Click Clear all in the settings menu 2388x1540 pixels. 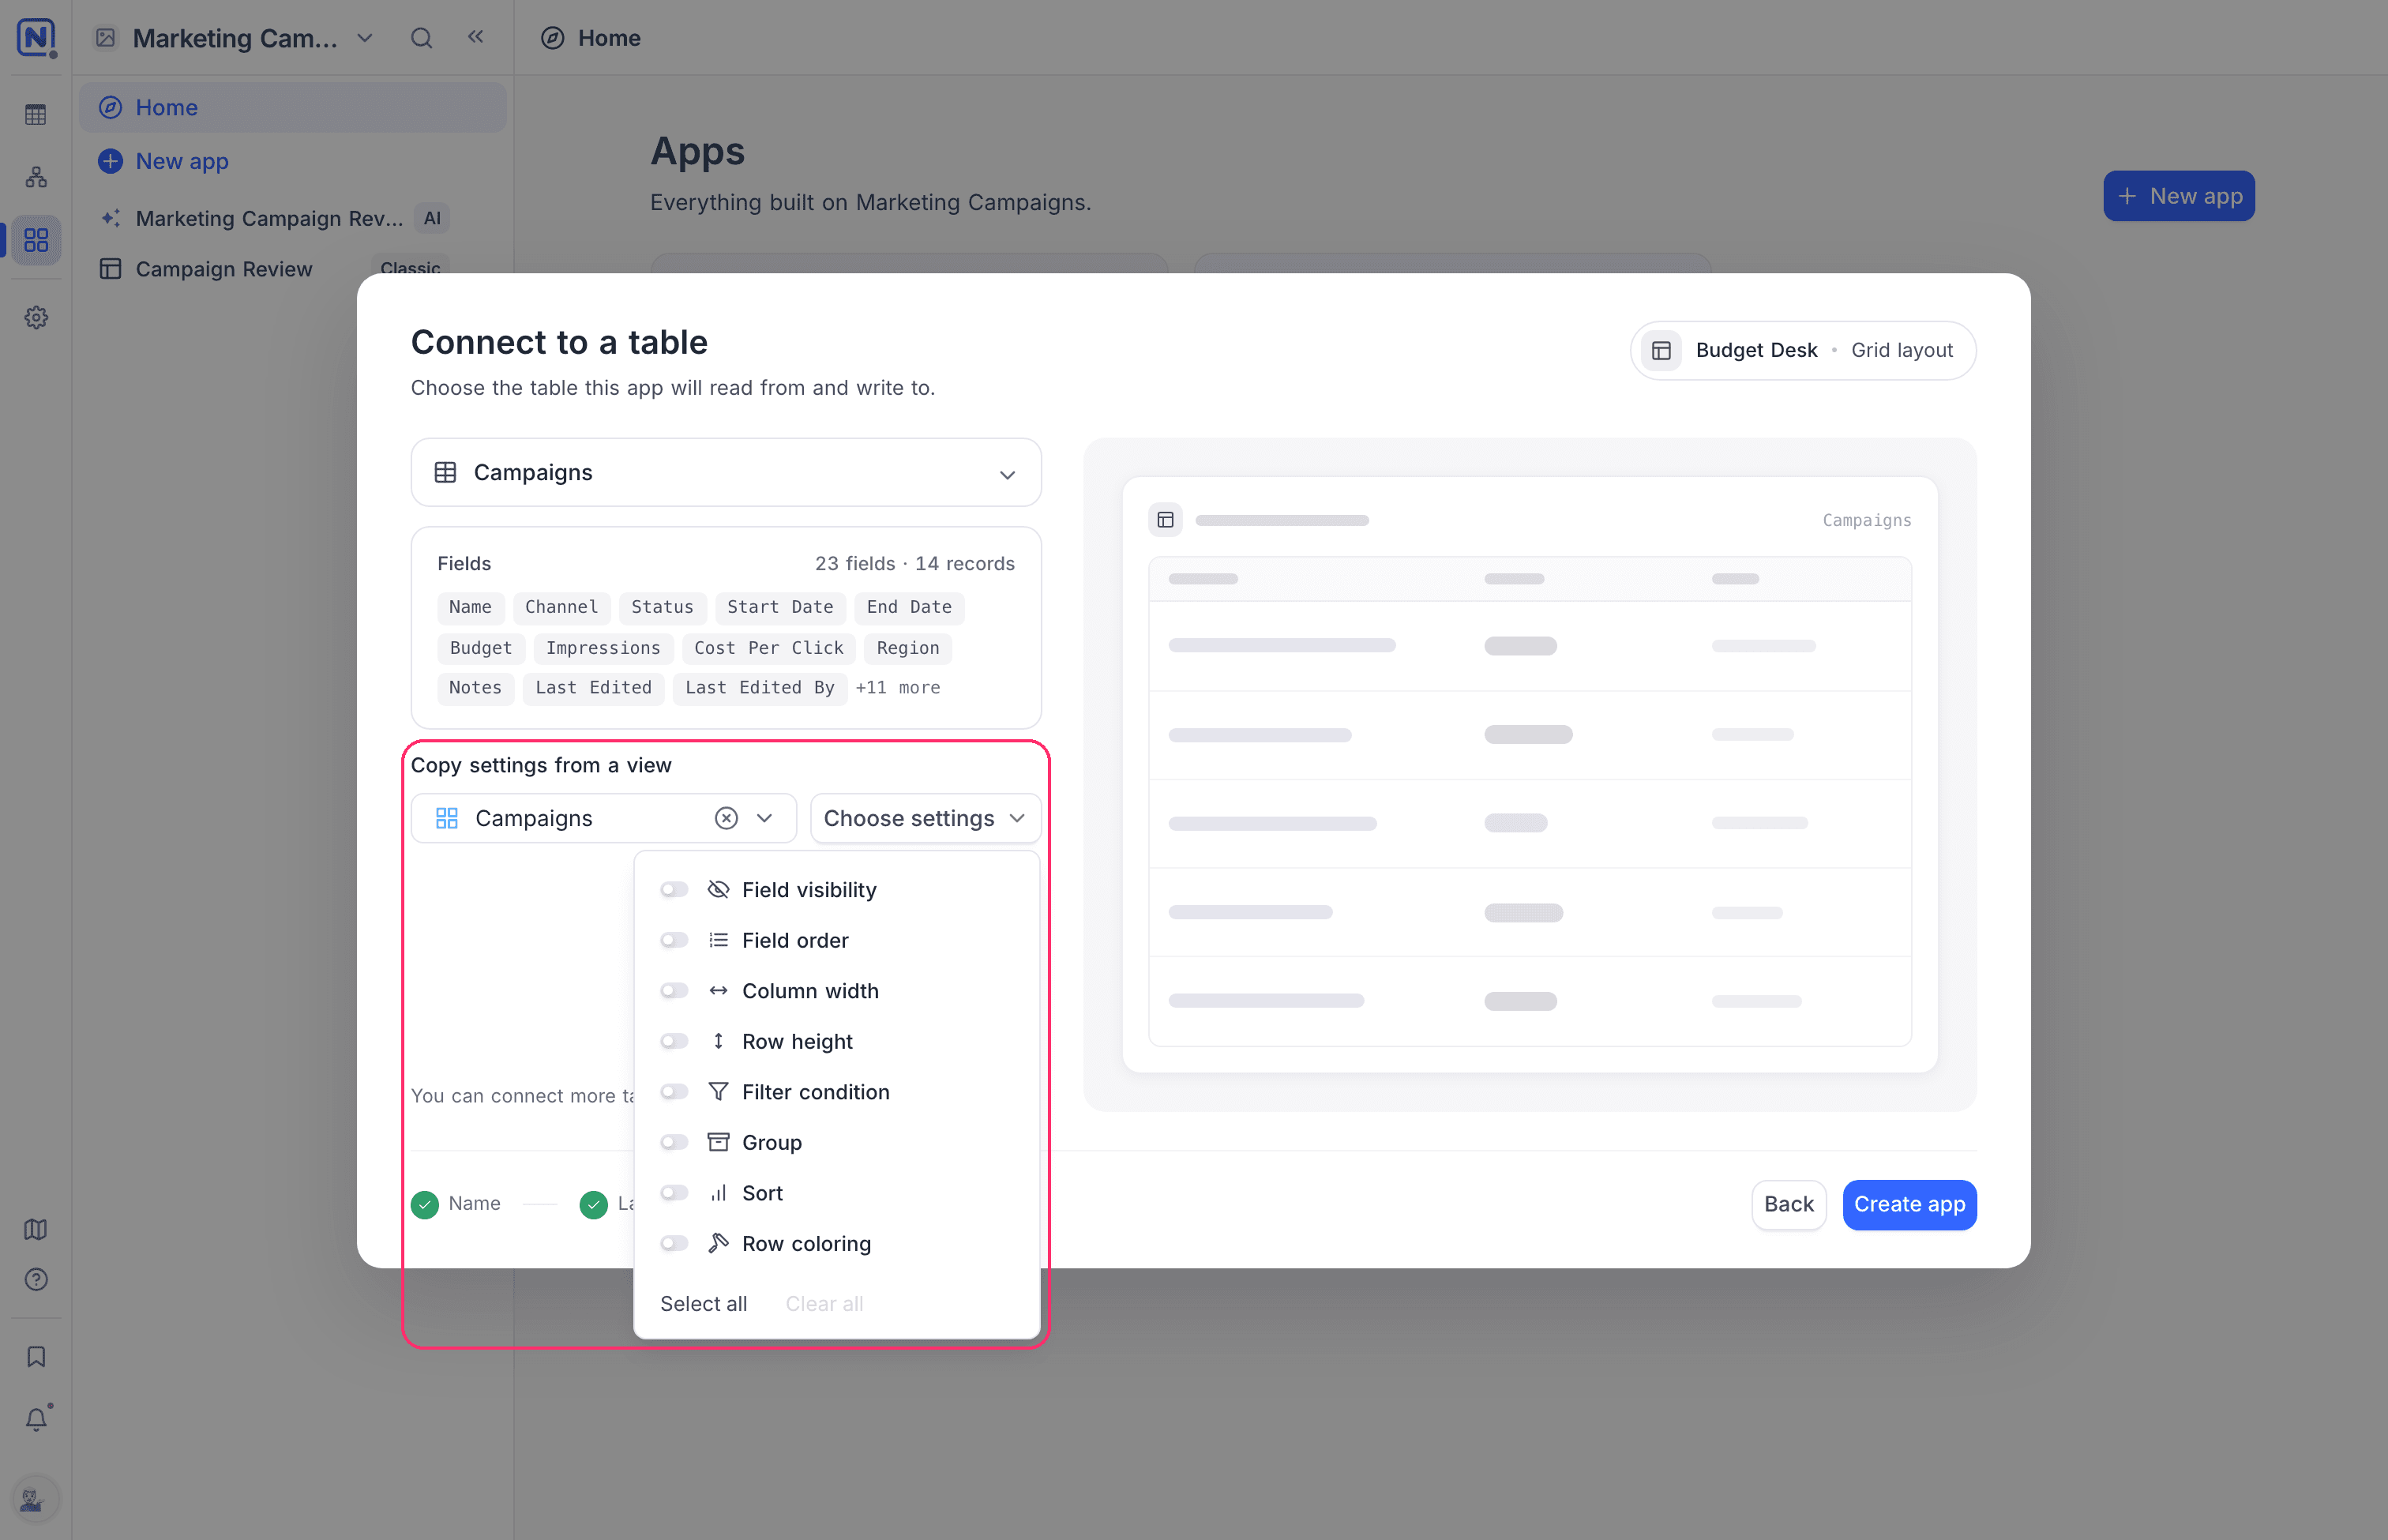pyautogui.click(x=824, y=1303)
